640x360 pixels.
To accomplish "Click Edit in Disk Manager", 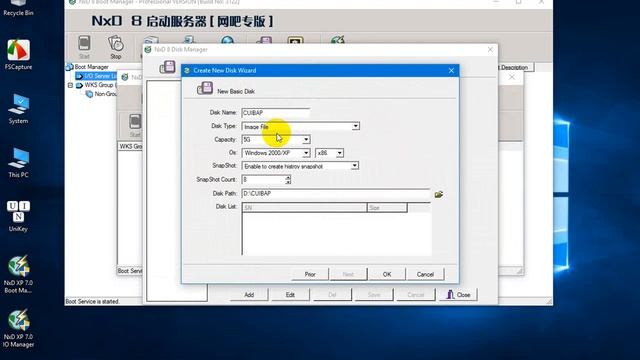I will 290,295.
